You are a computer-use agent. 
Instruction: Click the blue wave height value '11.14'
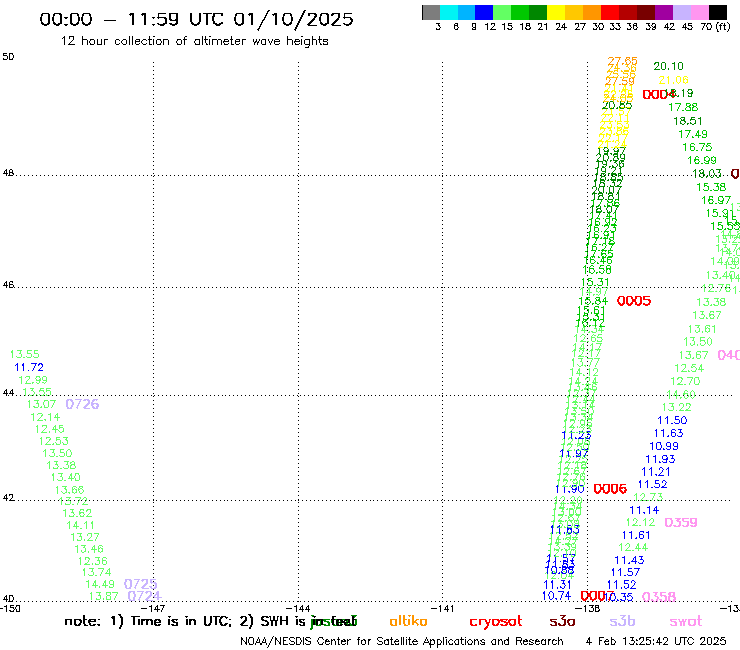coord(644,510)
